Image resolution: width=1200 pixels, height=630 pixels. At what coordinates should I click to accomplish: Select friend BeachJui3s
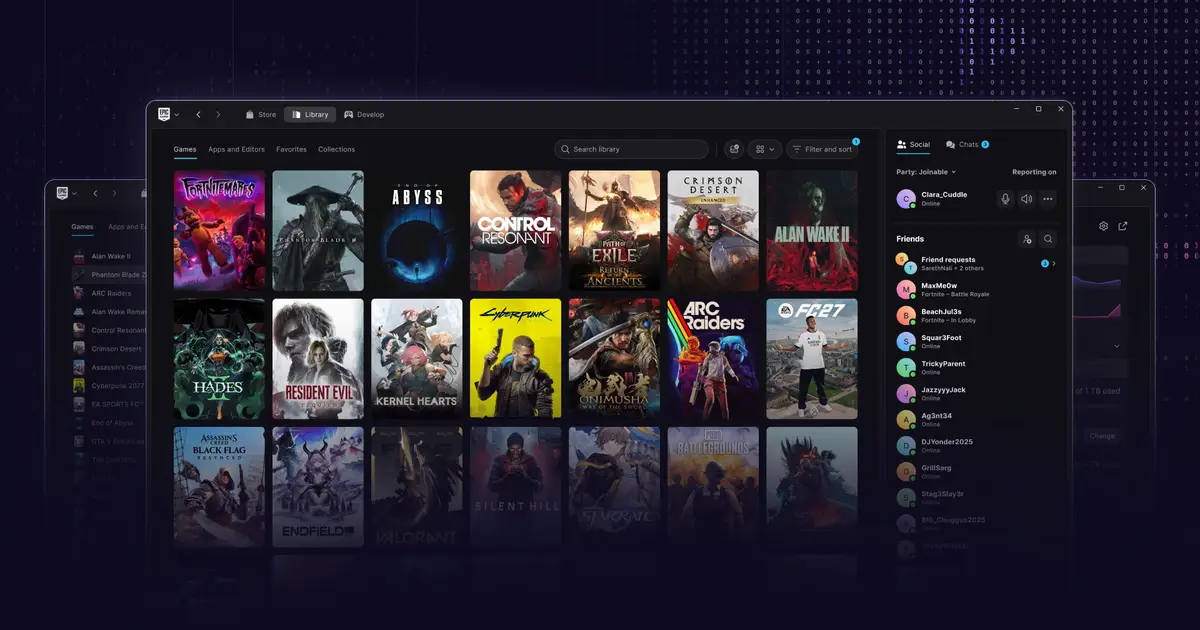coord(976,316)
